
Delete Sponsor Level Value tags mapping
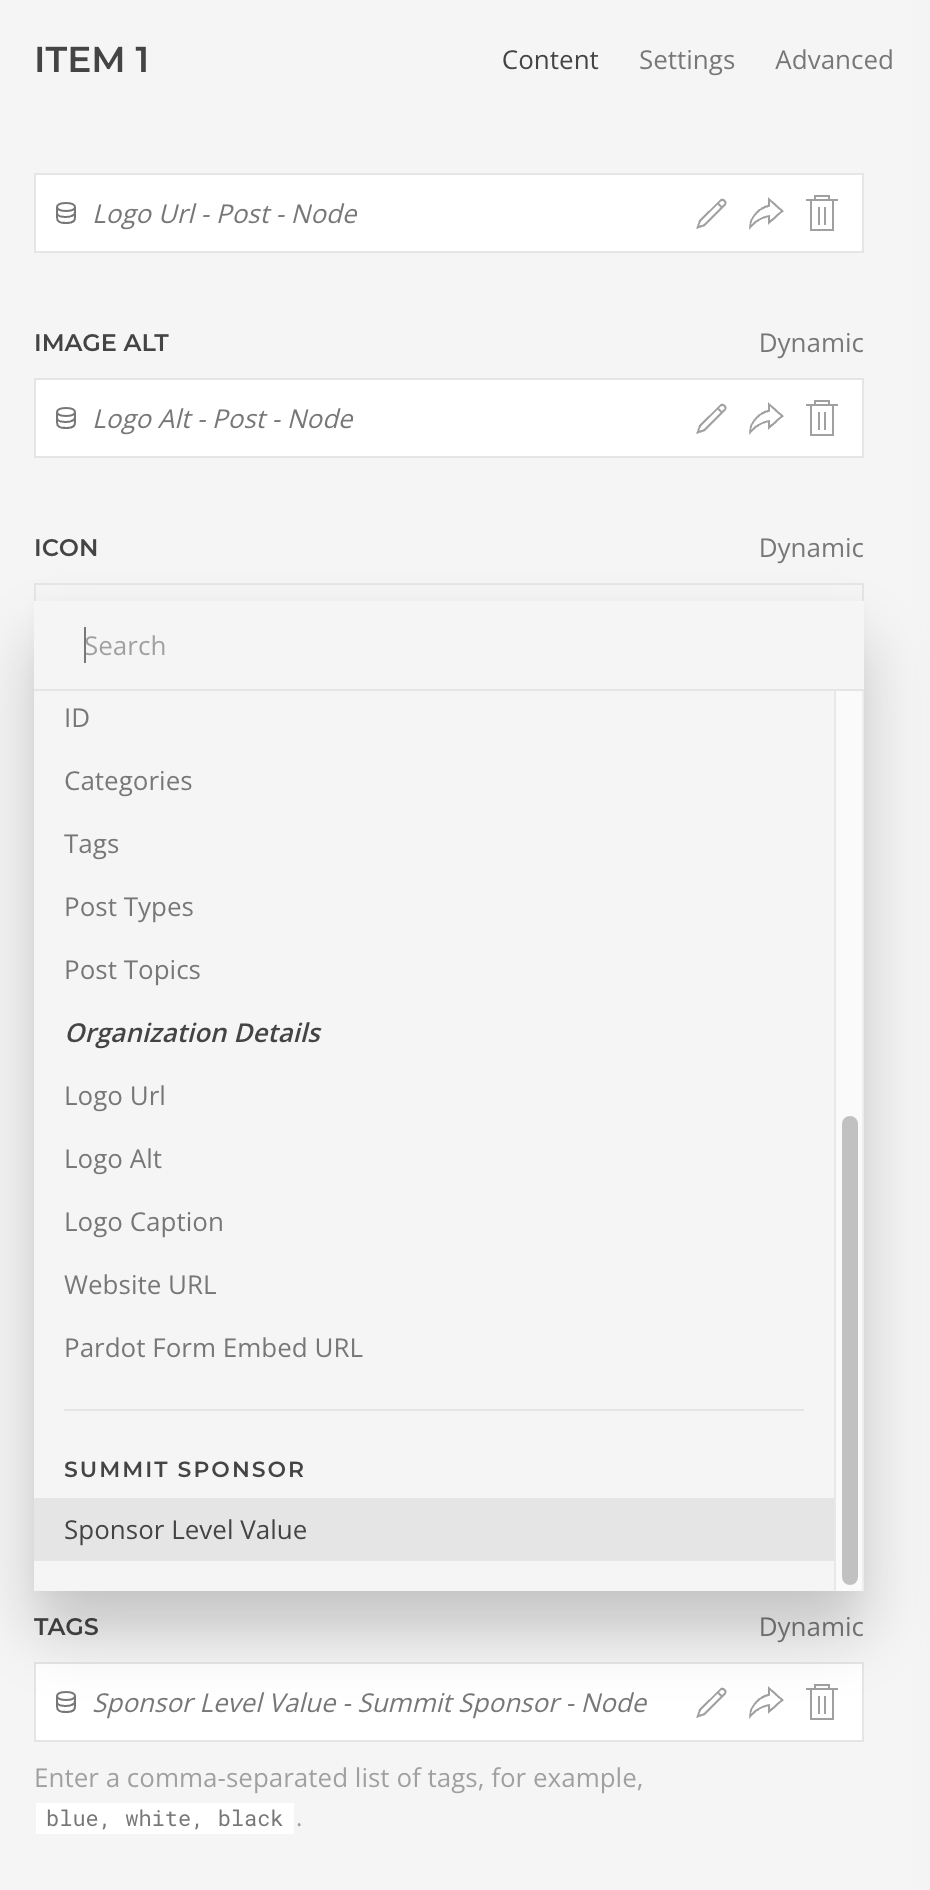pyautogui.click(x=822, y=1703)
